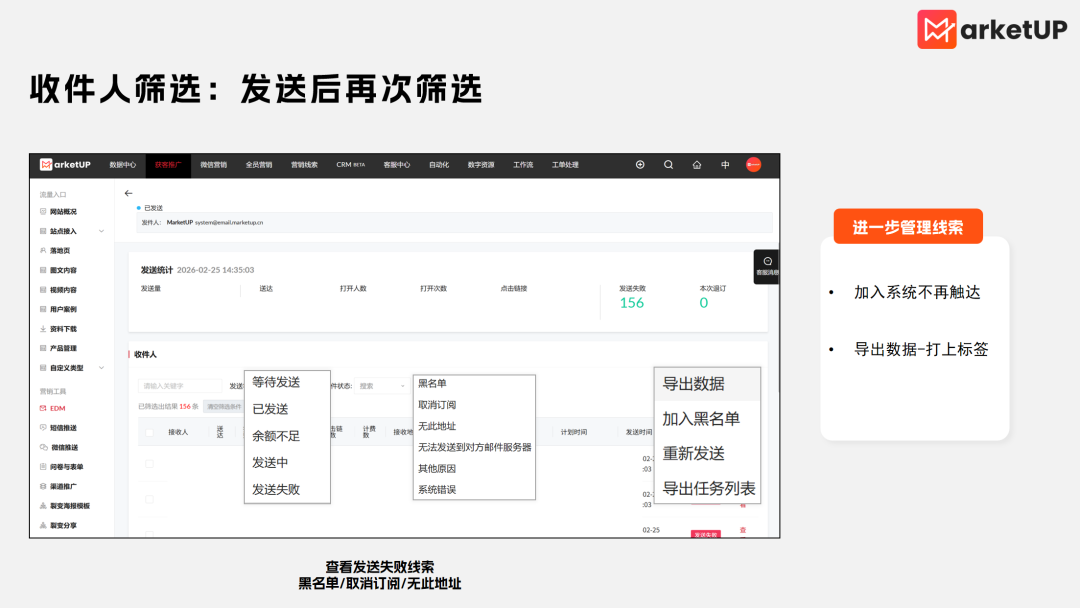
Task: Open the 邮件状态 search dropdown
Action: click(382, 385)
